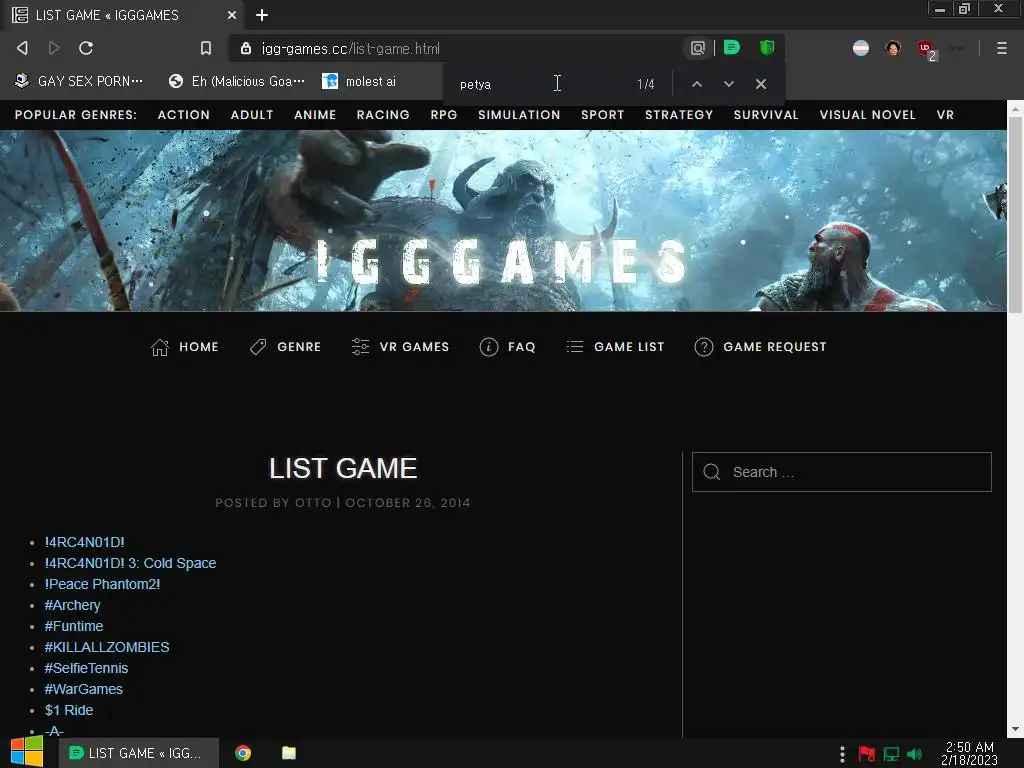Open the !Peace Phantom2! link
1024x768 pixels.
[x=102, y=584]
